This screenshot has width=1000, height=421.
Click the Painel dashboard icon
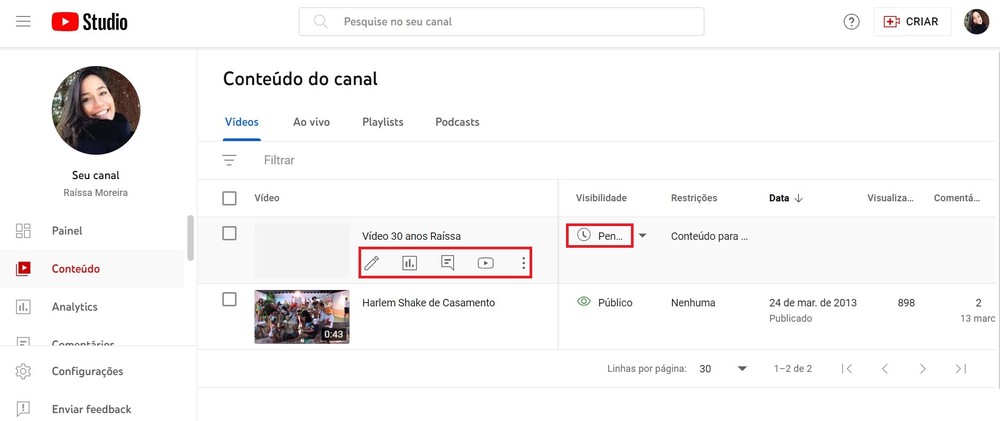coord(23,231)
